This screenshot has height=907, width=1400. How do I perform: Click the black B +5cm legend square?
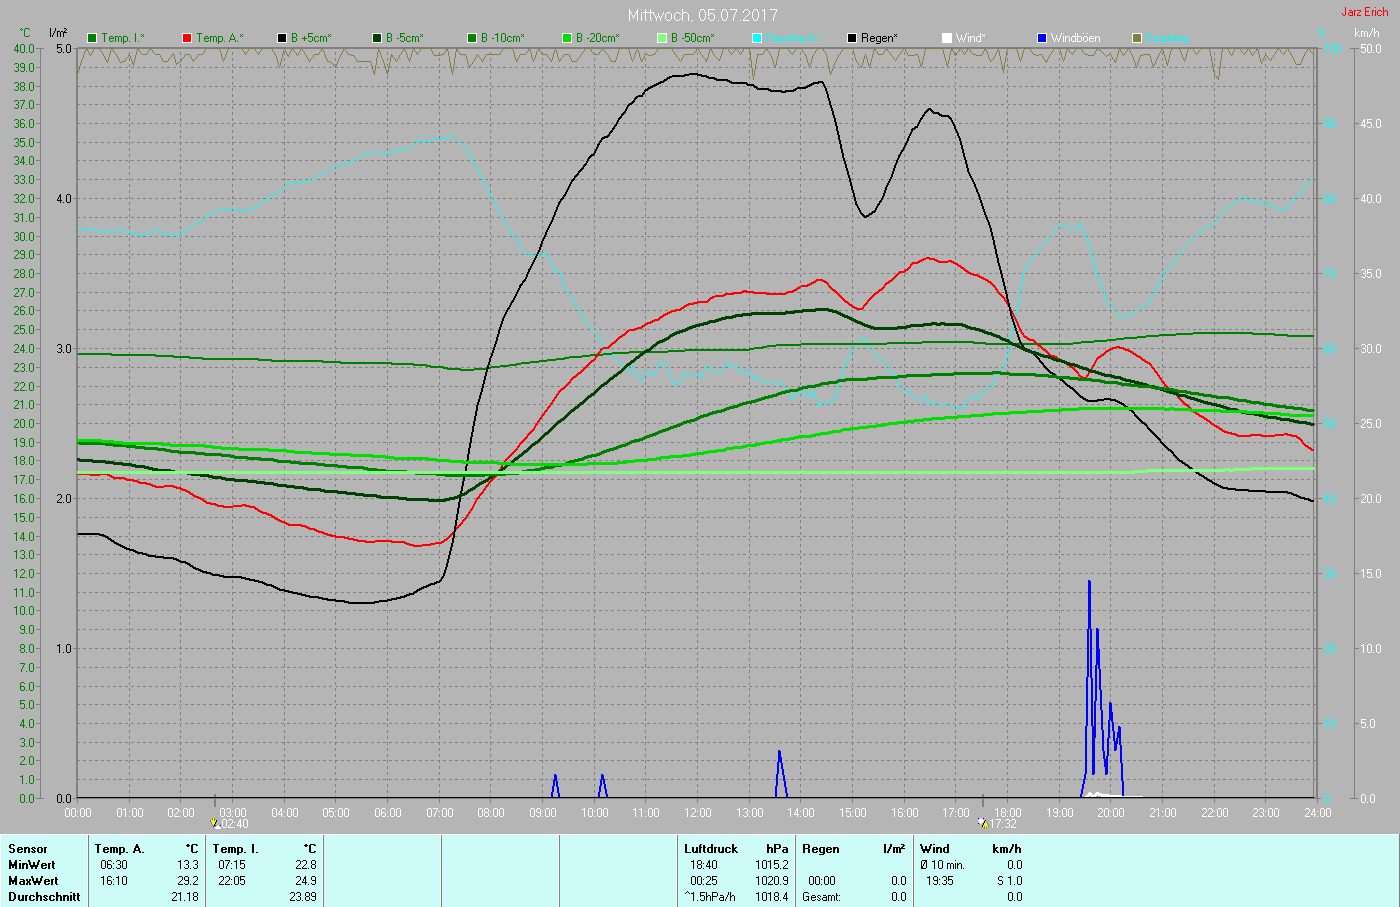tap(282, 38)
